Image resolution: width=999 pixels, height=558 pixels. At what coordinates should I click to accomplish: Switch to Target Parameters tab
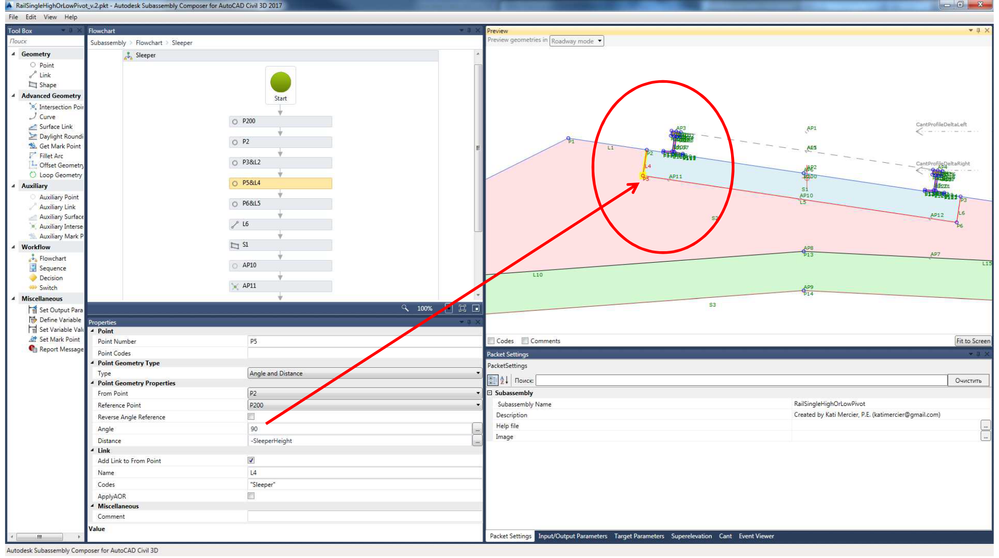639,536
